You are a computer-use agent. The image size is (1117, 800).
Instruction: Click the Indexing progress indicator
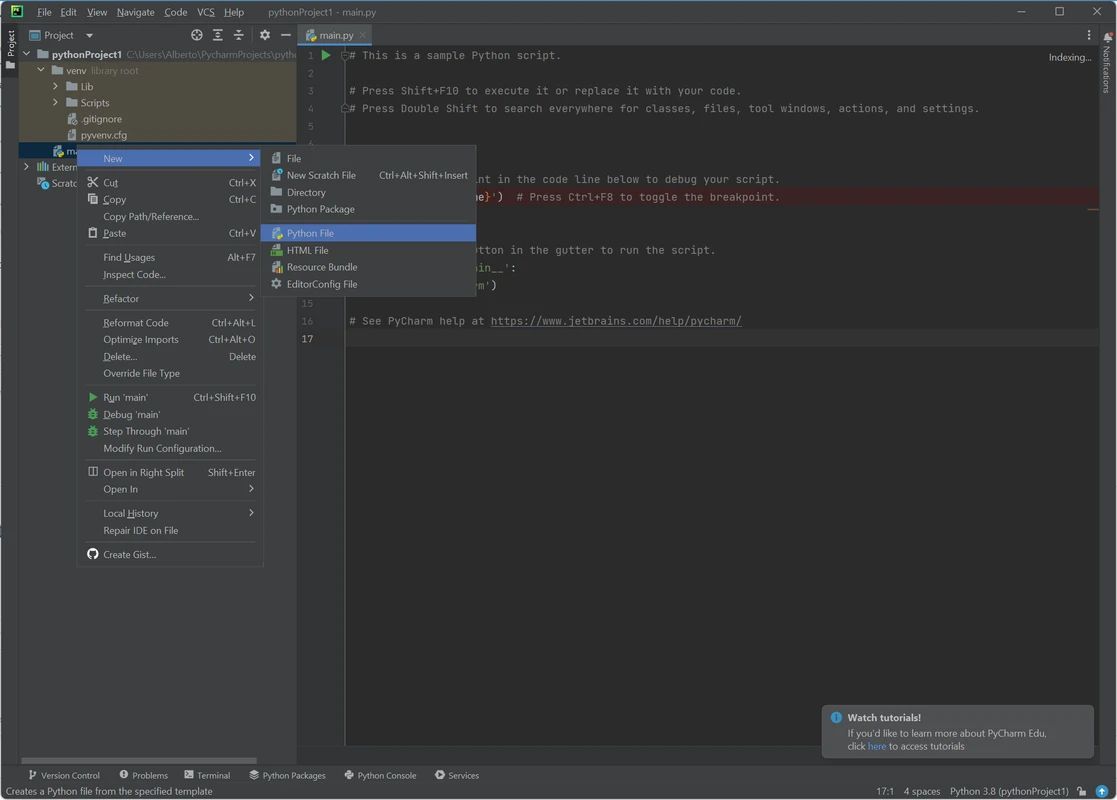(1069, 58)
